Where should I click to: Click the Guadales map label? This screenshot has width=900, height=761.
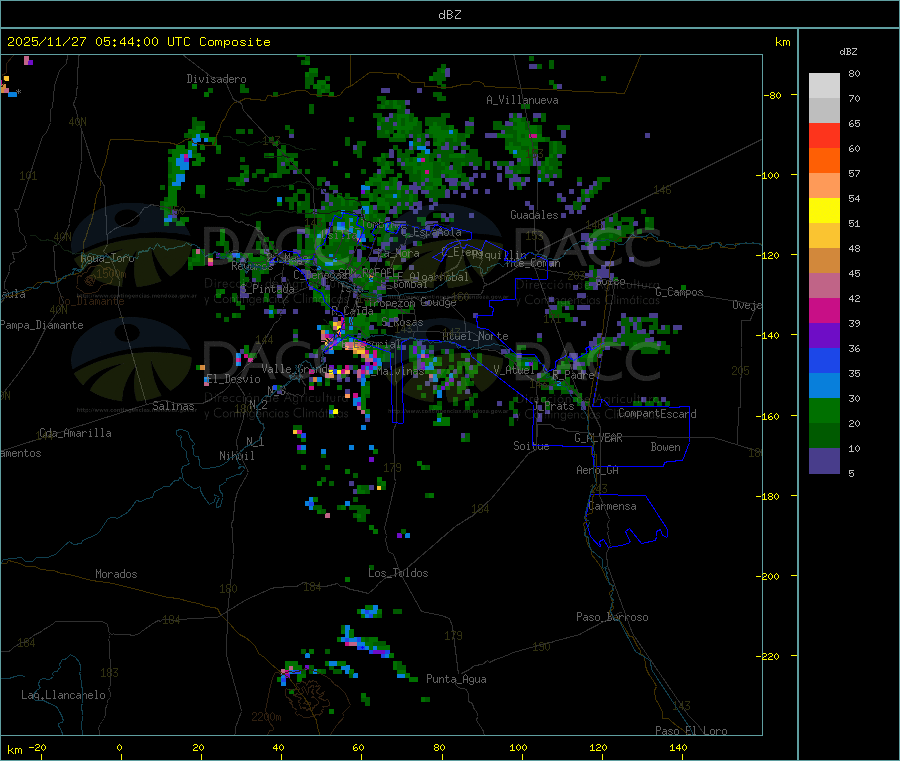534,215
